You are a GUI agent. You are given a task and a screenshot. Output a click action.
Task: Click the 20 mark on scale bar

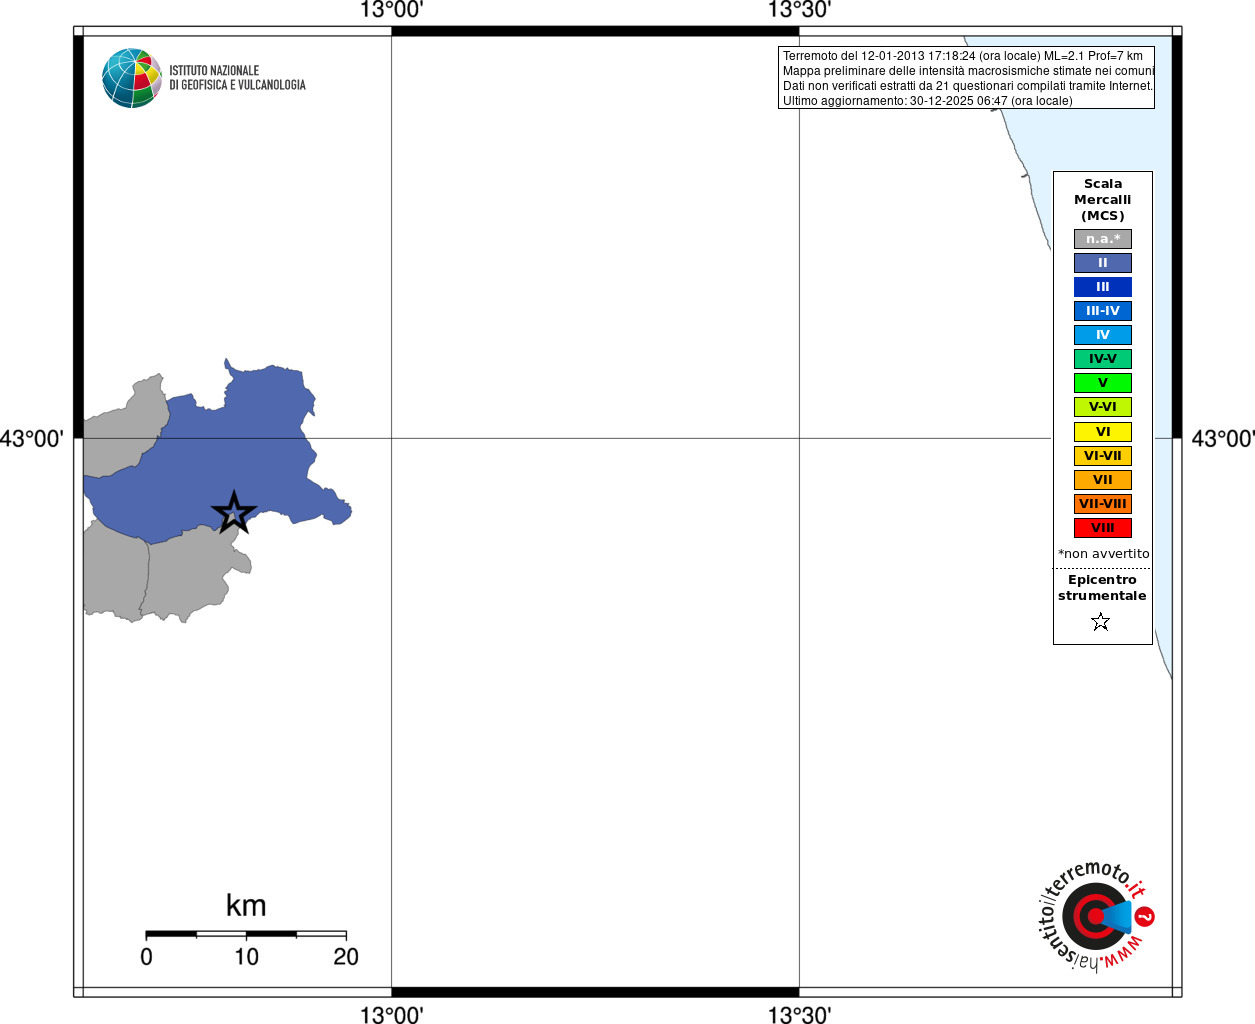click(346, 957)
